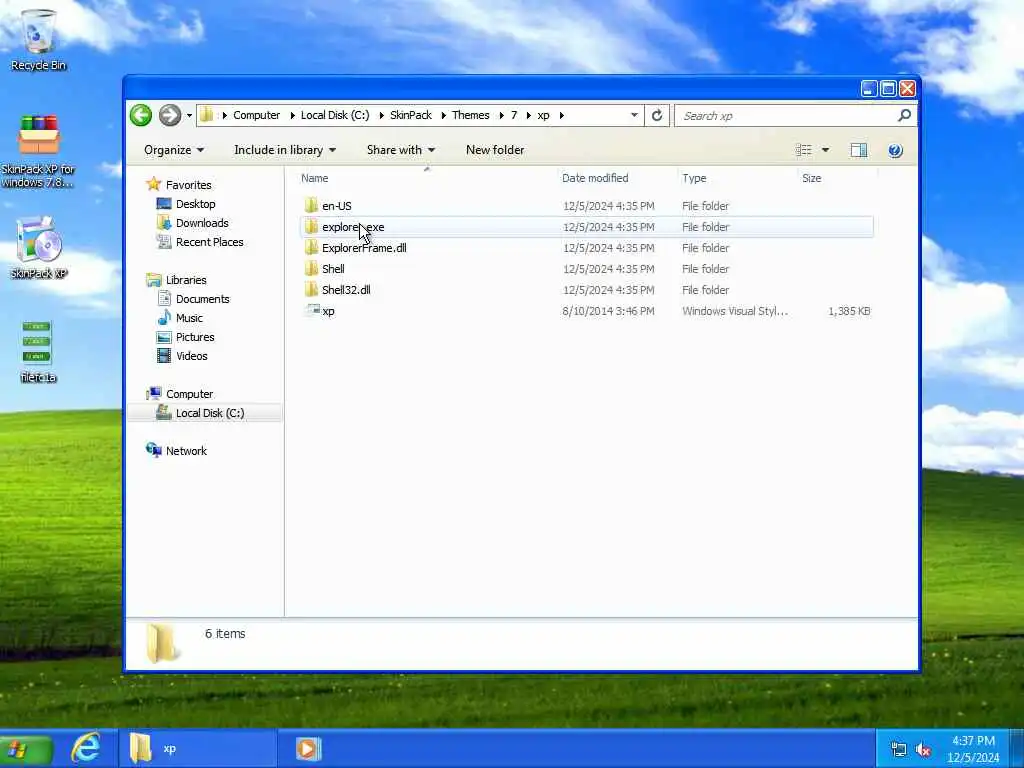The image size is (1024, 768).
Task: Select the explorer.exe folder icon
Action: (312, 227)
